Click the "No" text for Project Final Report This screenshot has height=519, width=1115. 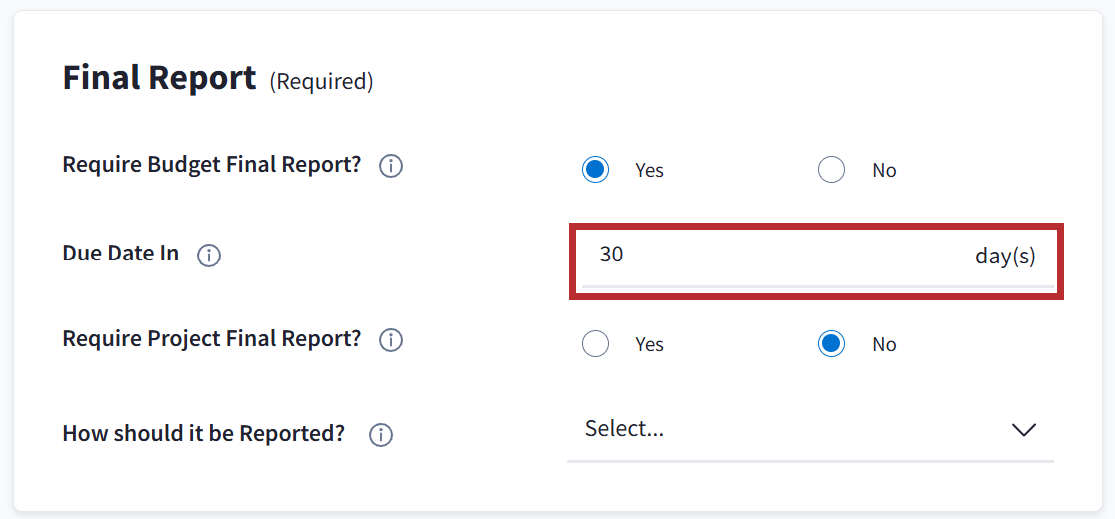coord(884,345)
